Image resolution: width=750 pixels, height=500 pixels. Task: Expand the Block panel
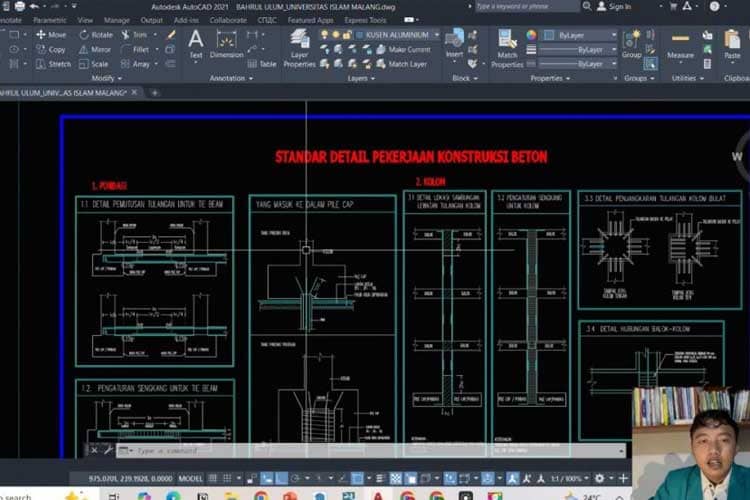tap(465, 78)
